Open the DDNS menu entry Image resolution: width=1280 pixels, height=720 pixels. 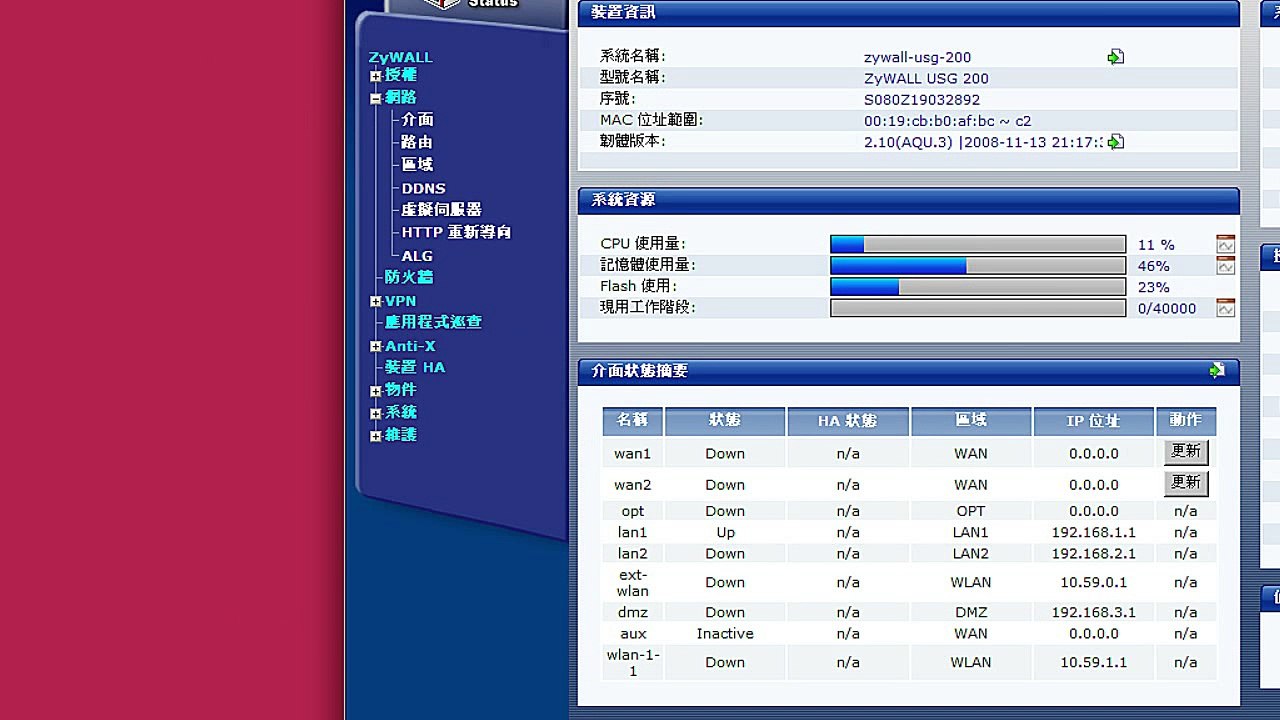(424, 188)
